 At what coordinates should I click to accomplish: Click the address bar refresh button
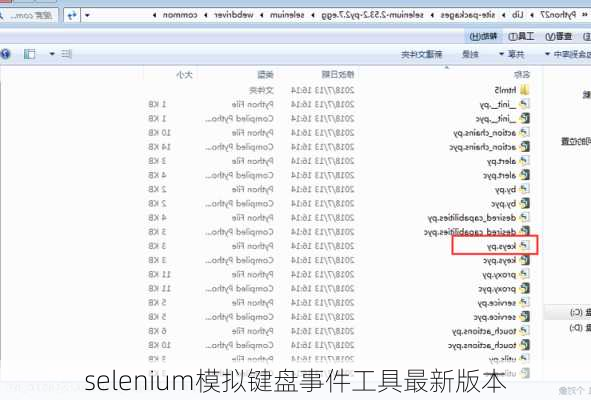point(72,15)
